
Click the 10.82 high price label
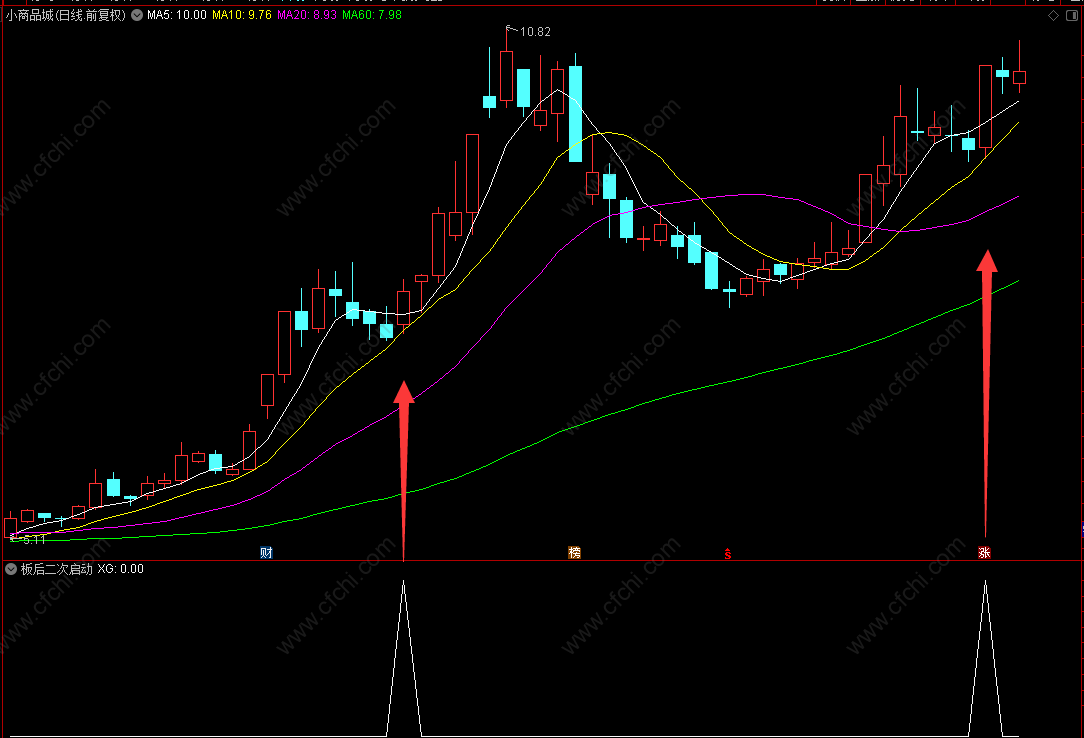(535, 32)
